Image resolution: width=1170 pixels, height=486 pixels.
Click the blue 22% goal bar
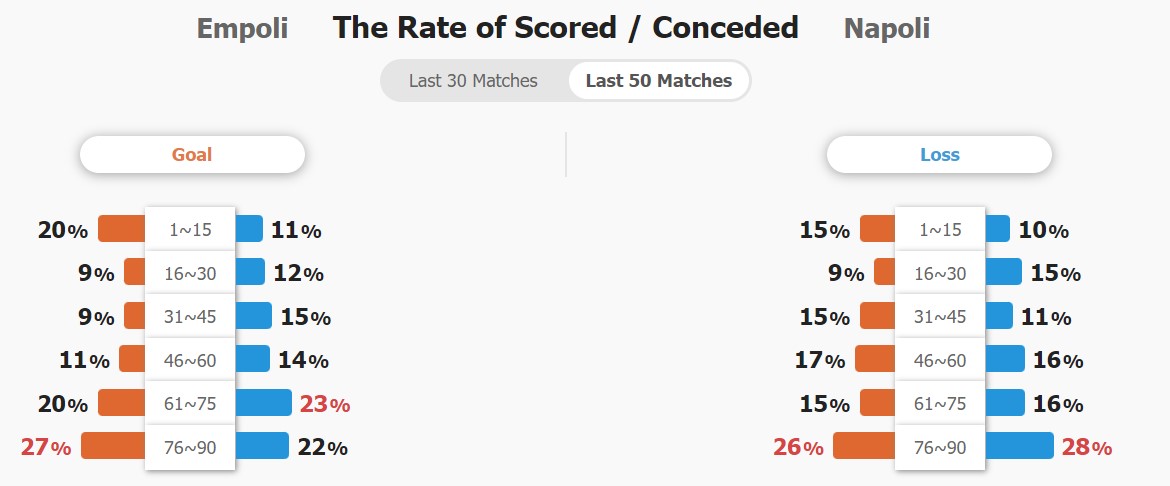point(262,446)
